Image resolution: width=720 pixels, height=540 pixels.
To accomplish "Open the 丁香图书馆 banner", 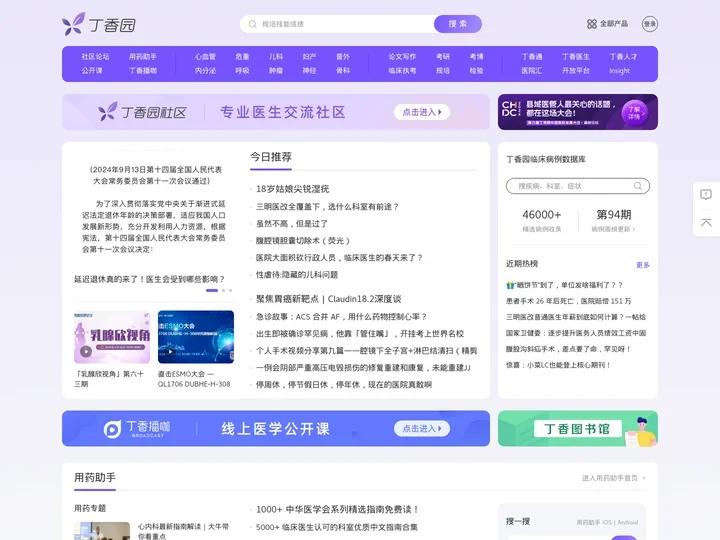I will point(578,428).
